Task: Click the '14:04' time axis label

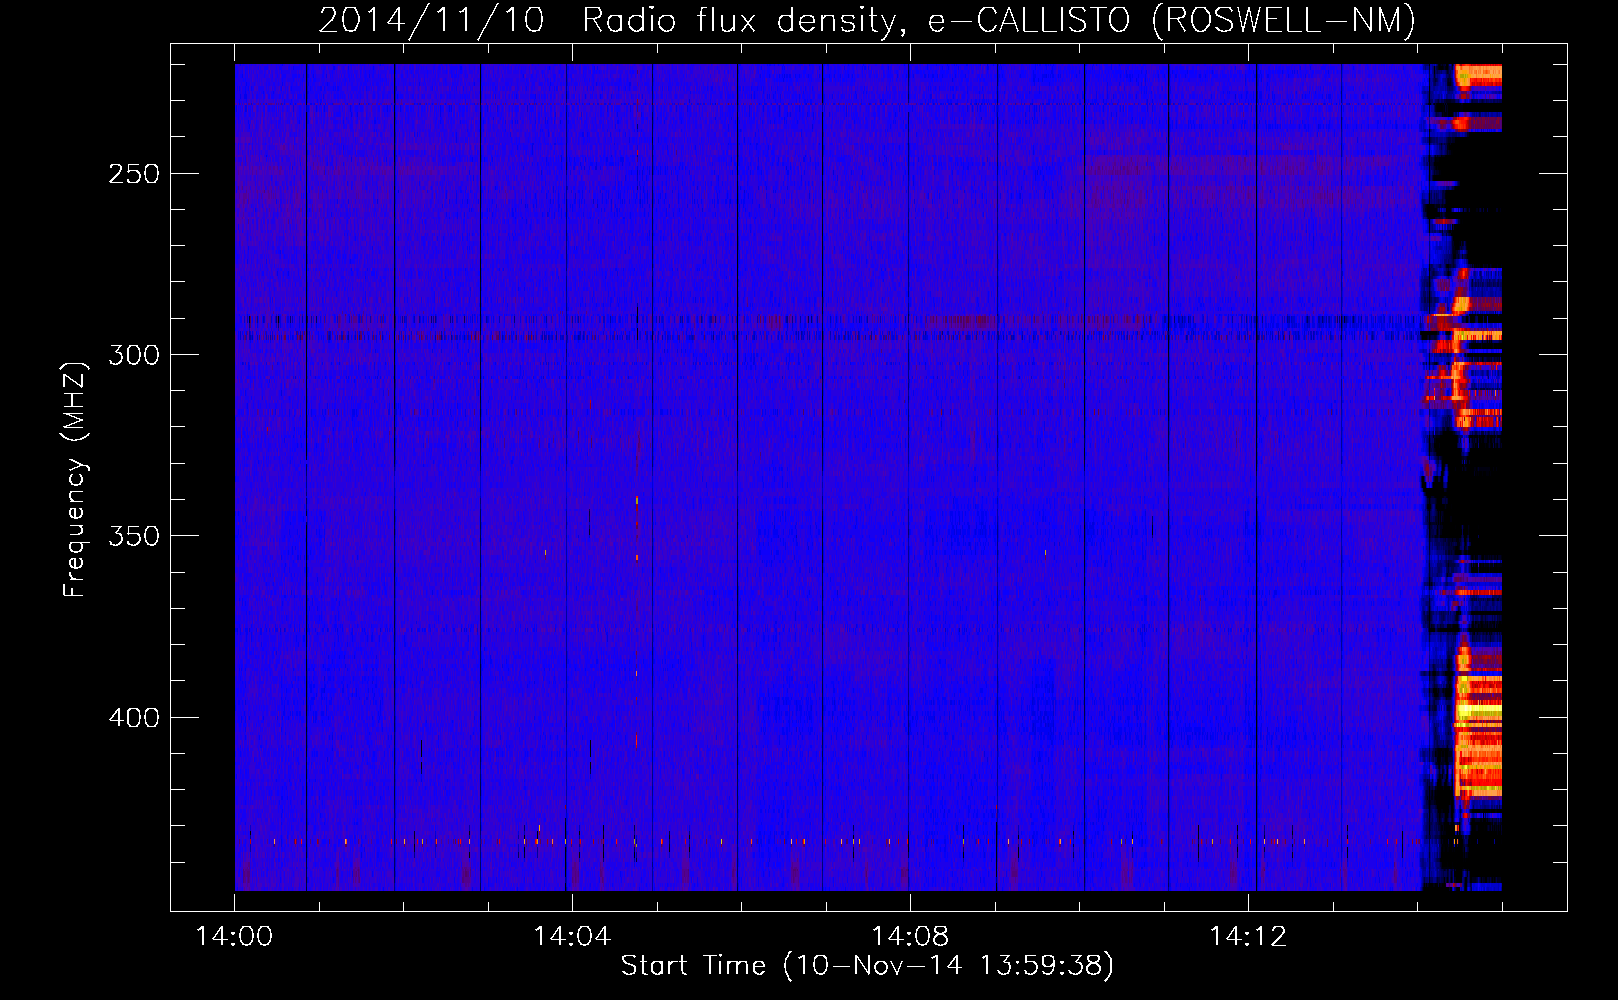Action: [x=573, y=936]
